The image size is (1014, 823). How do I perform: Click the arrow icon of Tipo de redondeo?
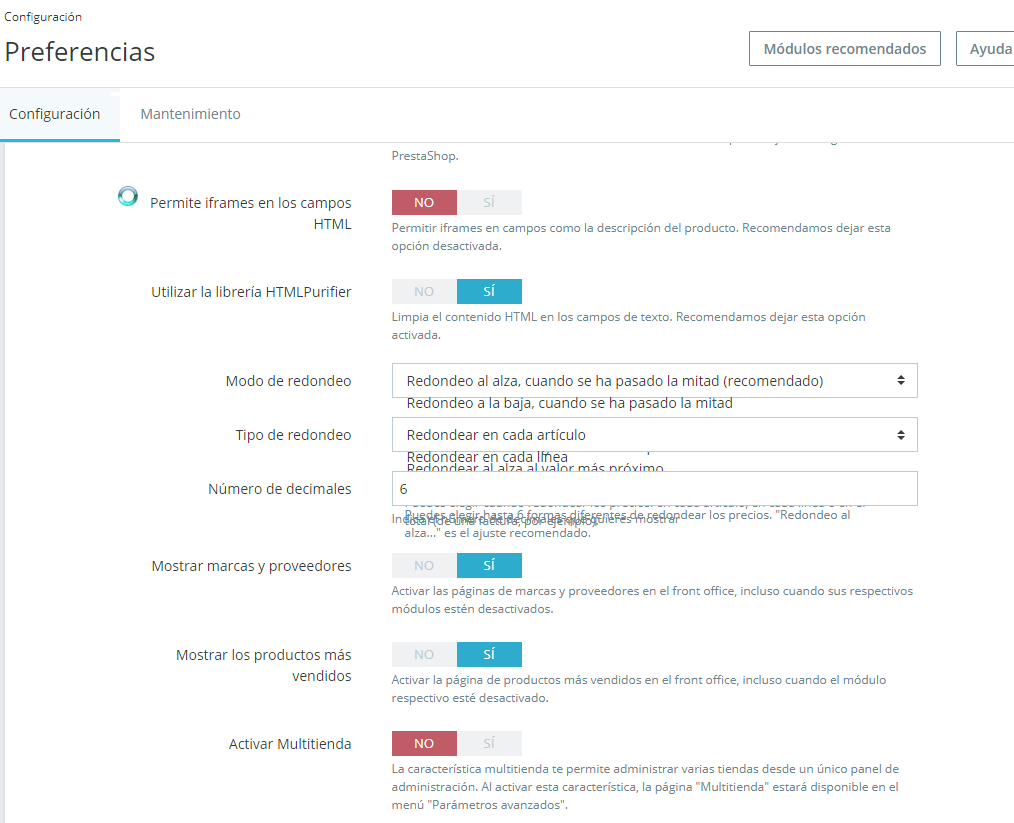901,435
